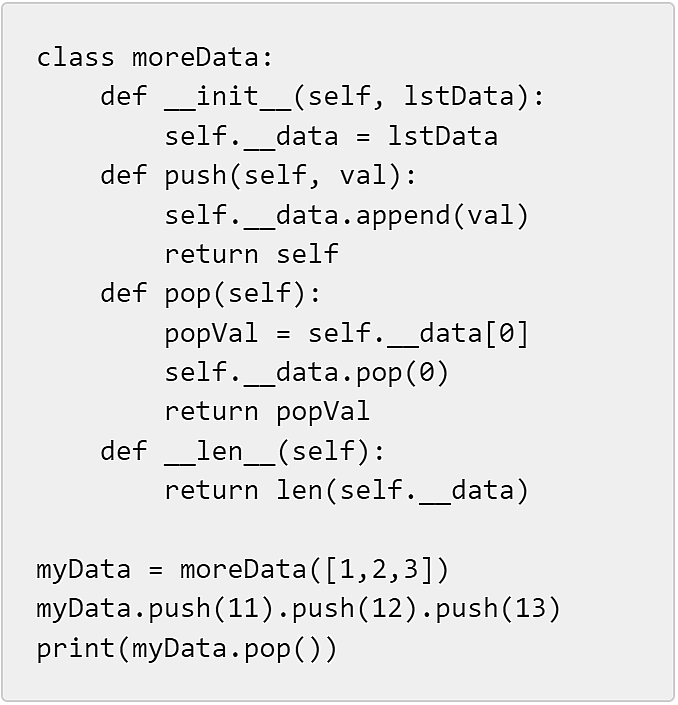The width and height of the screenshot is (678, 705).
Task: Click the push method name in its definition
Action: 196,175
